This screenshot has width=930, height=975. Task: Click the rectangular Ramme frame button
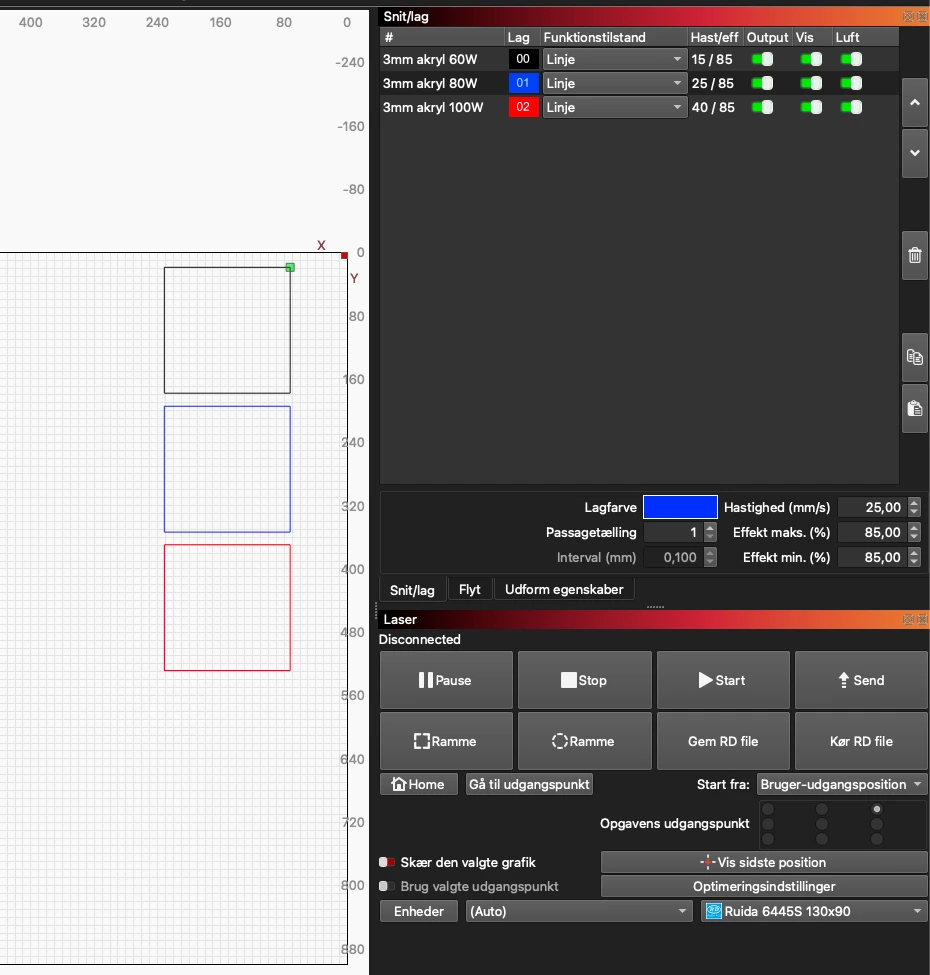(446, 741)
